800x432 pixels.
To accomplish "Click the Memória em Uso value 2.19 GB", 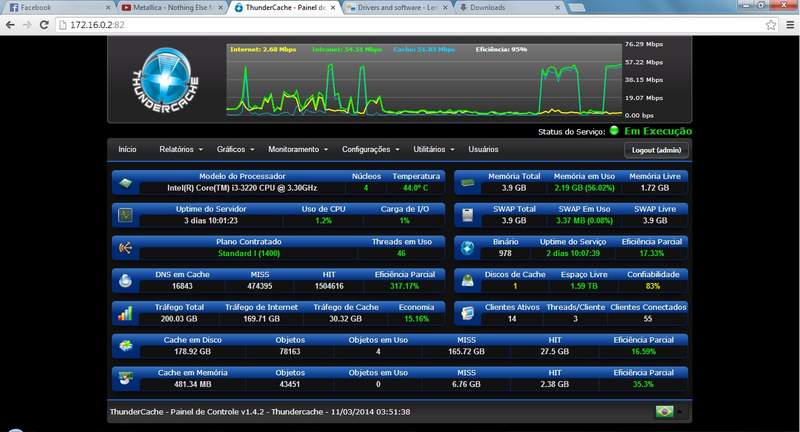I will [x=584, y=188].
